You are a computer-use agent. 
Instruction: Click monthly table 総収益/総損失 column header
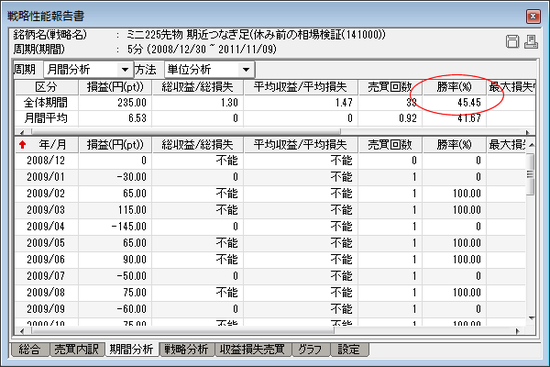[x=197, y=145]
